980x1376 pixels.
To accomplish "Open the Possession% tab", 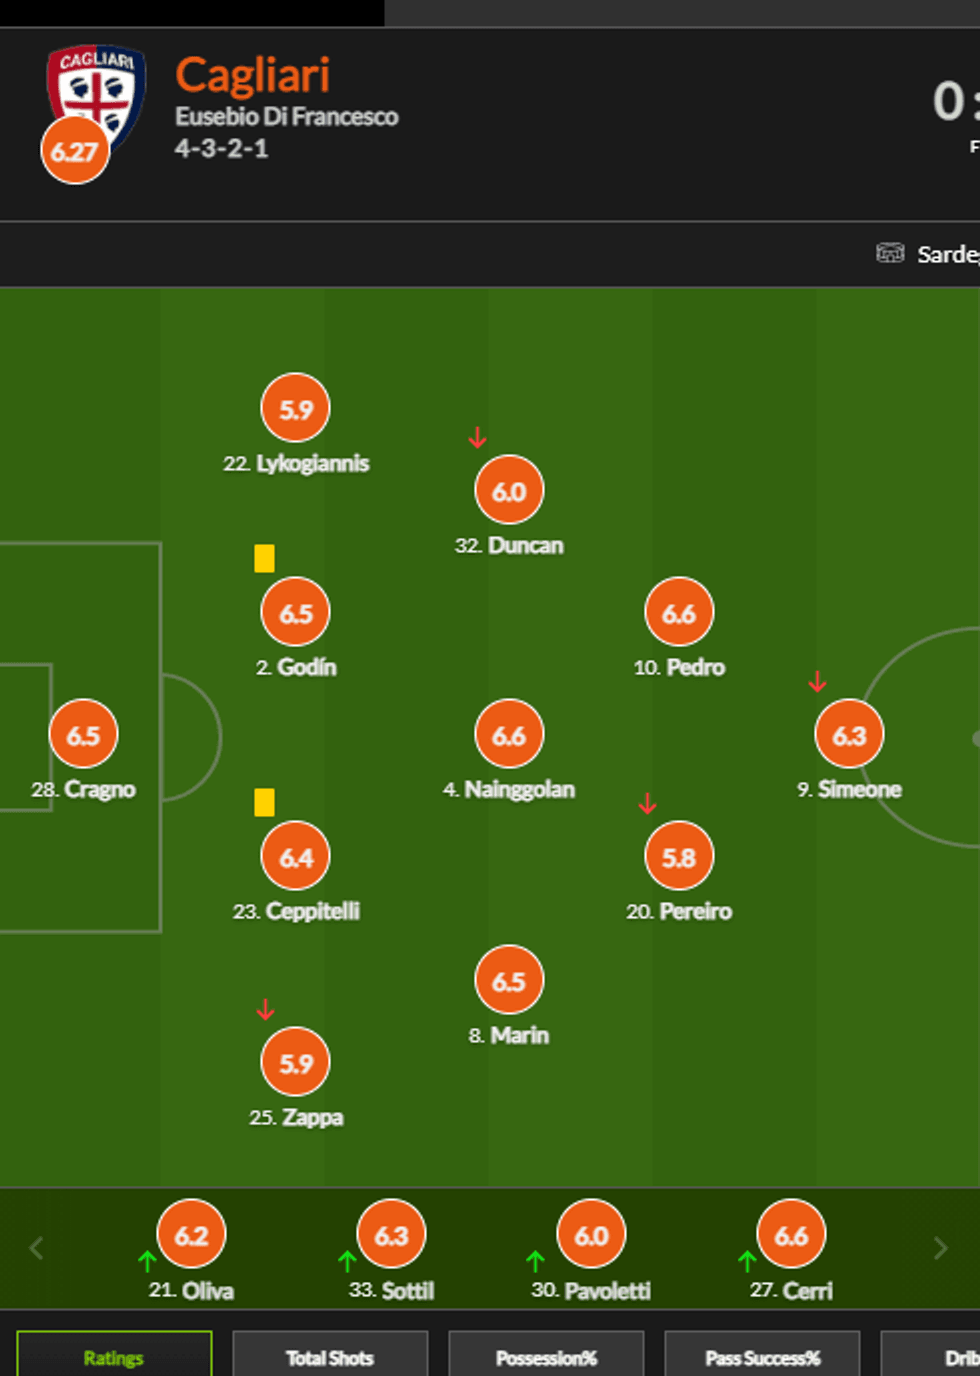I will pos(546,1357).
